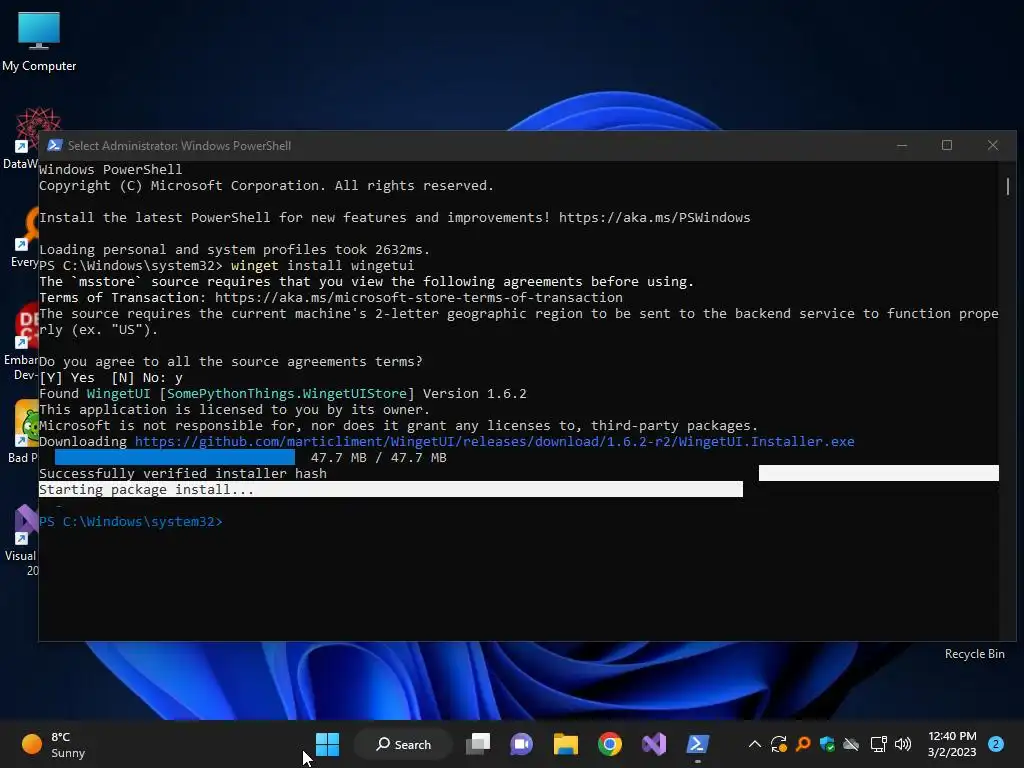Click the taskbar Search box
Viewport: 1024px width, 768px height.
tap(404, 744)
